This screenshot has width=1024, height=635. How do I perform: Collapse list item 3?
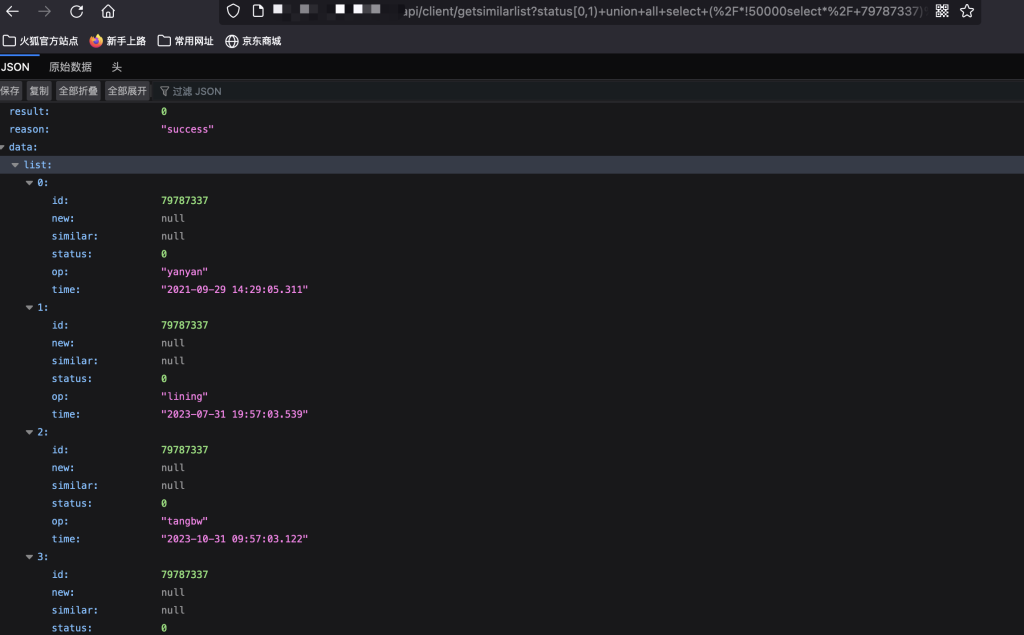pyautogui.click(x=29, y=557)
